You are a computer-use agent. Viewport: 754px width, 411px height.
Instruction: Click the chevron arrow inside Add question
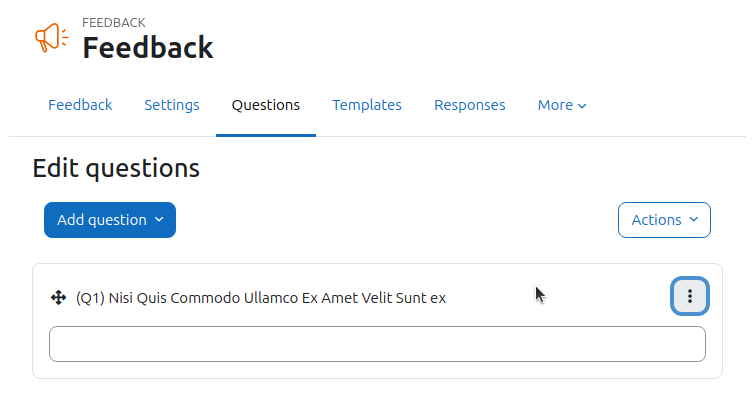[159, 220]
